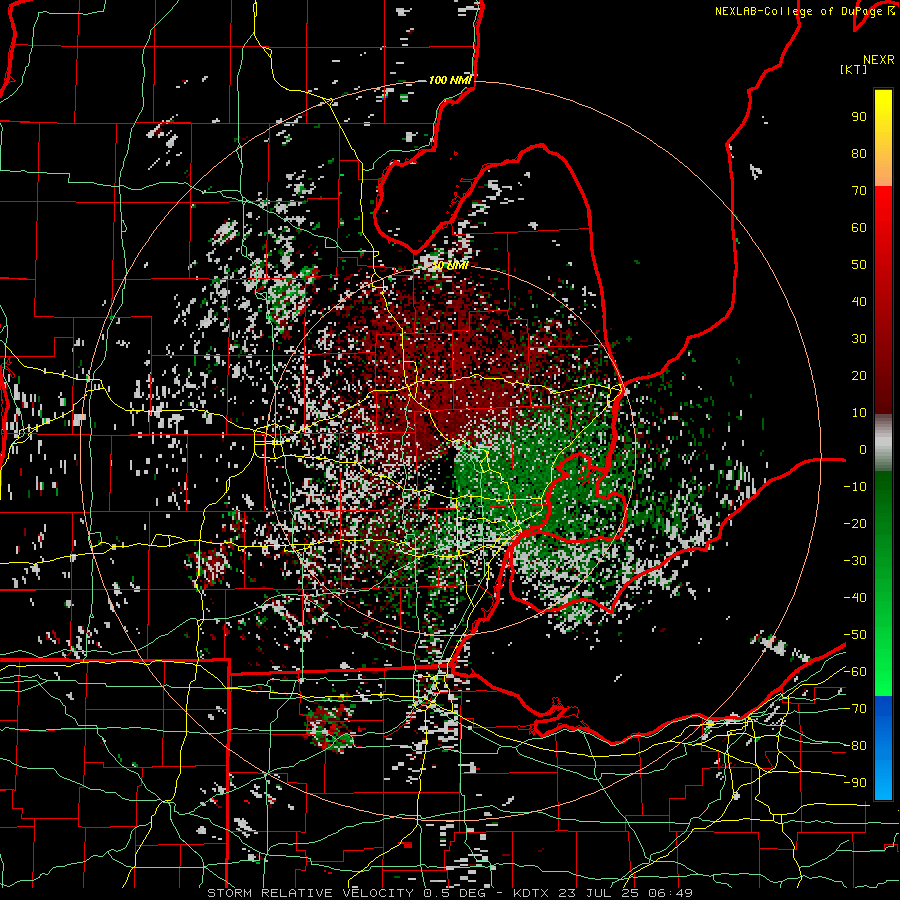Image resolution: width=900 pixels, height=900 pixels.
Task: Click the 60 value on the velocity scale
Action: (x=859, y=227)
